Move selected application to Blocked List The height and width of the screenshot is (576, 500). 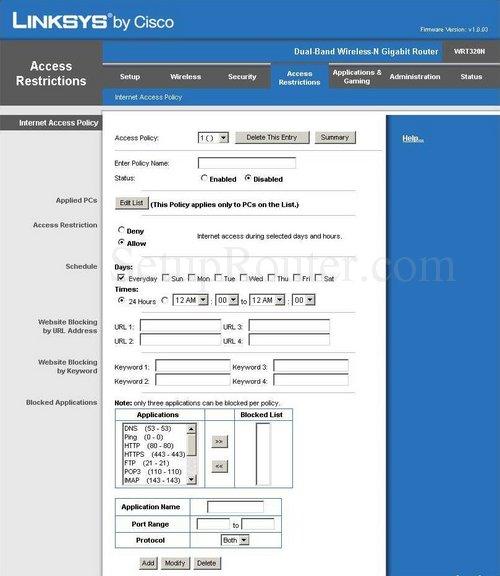click(219, 441)
